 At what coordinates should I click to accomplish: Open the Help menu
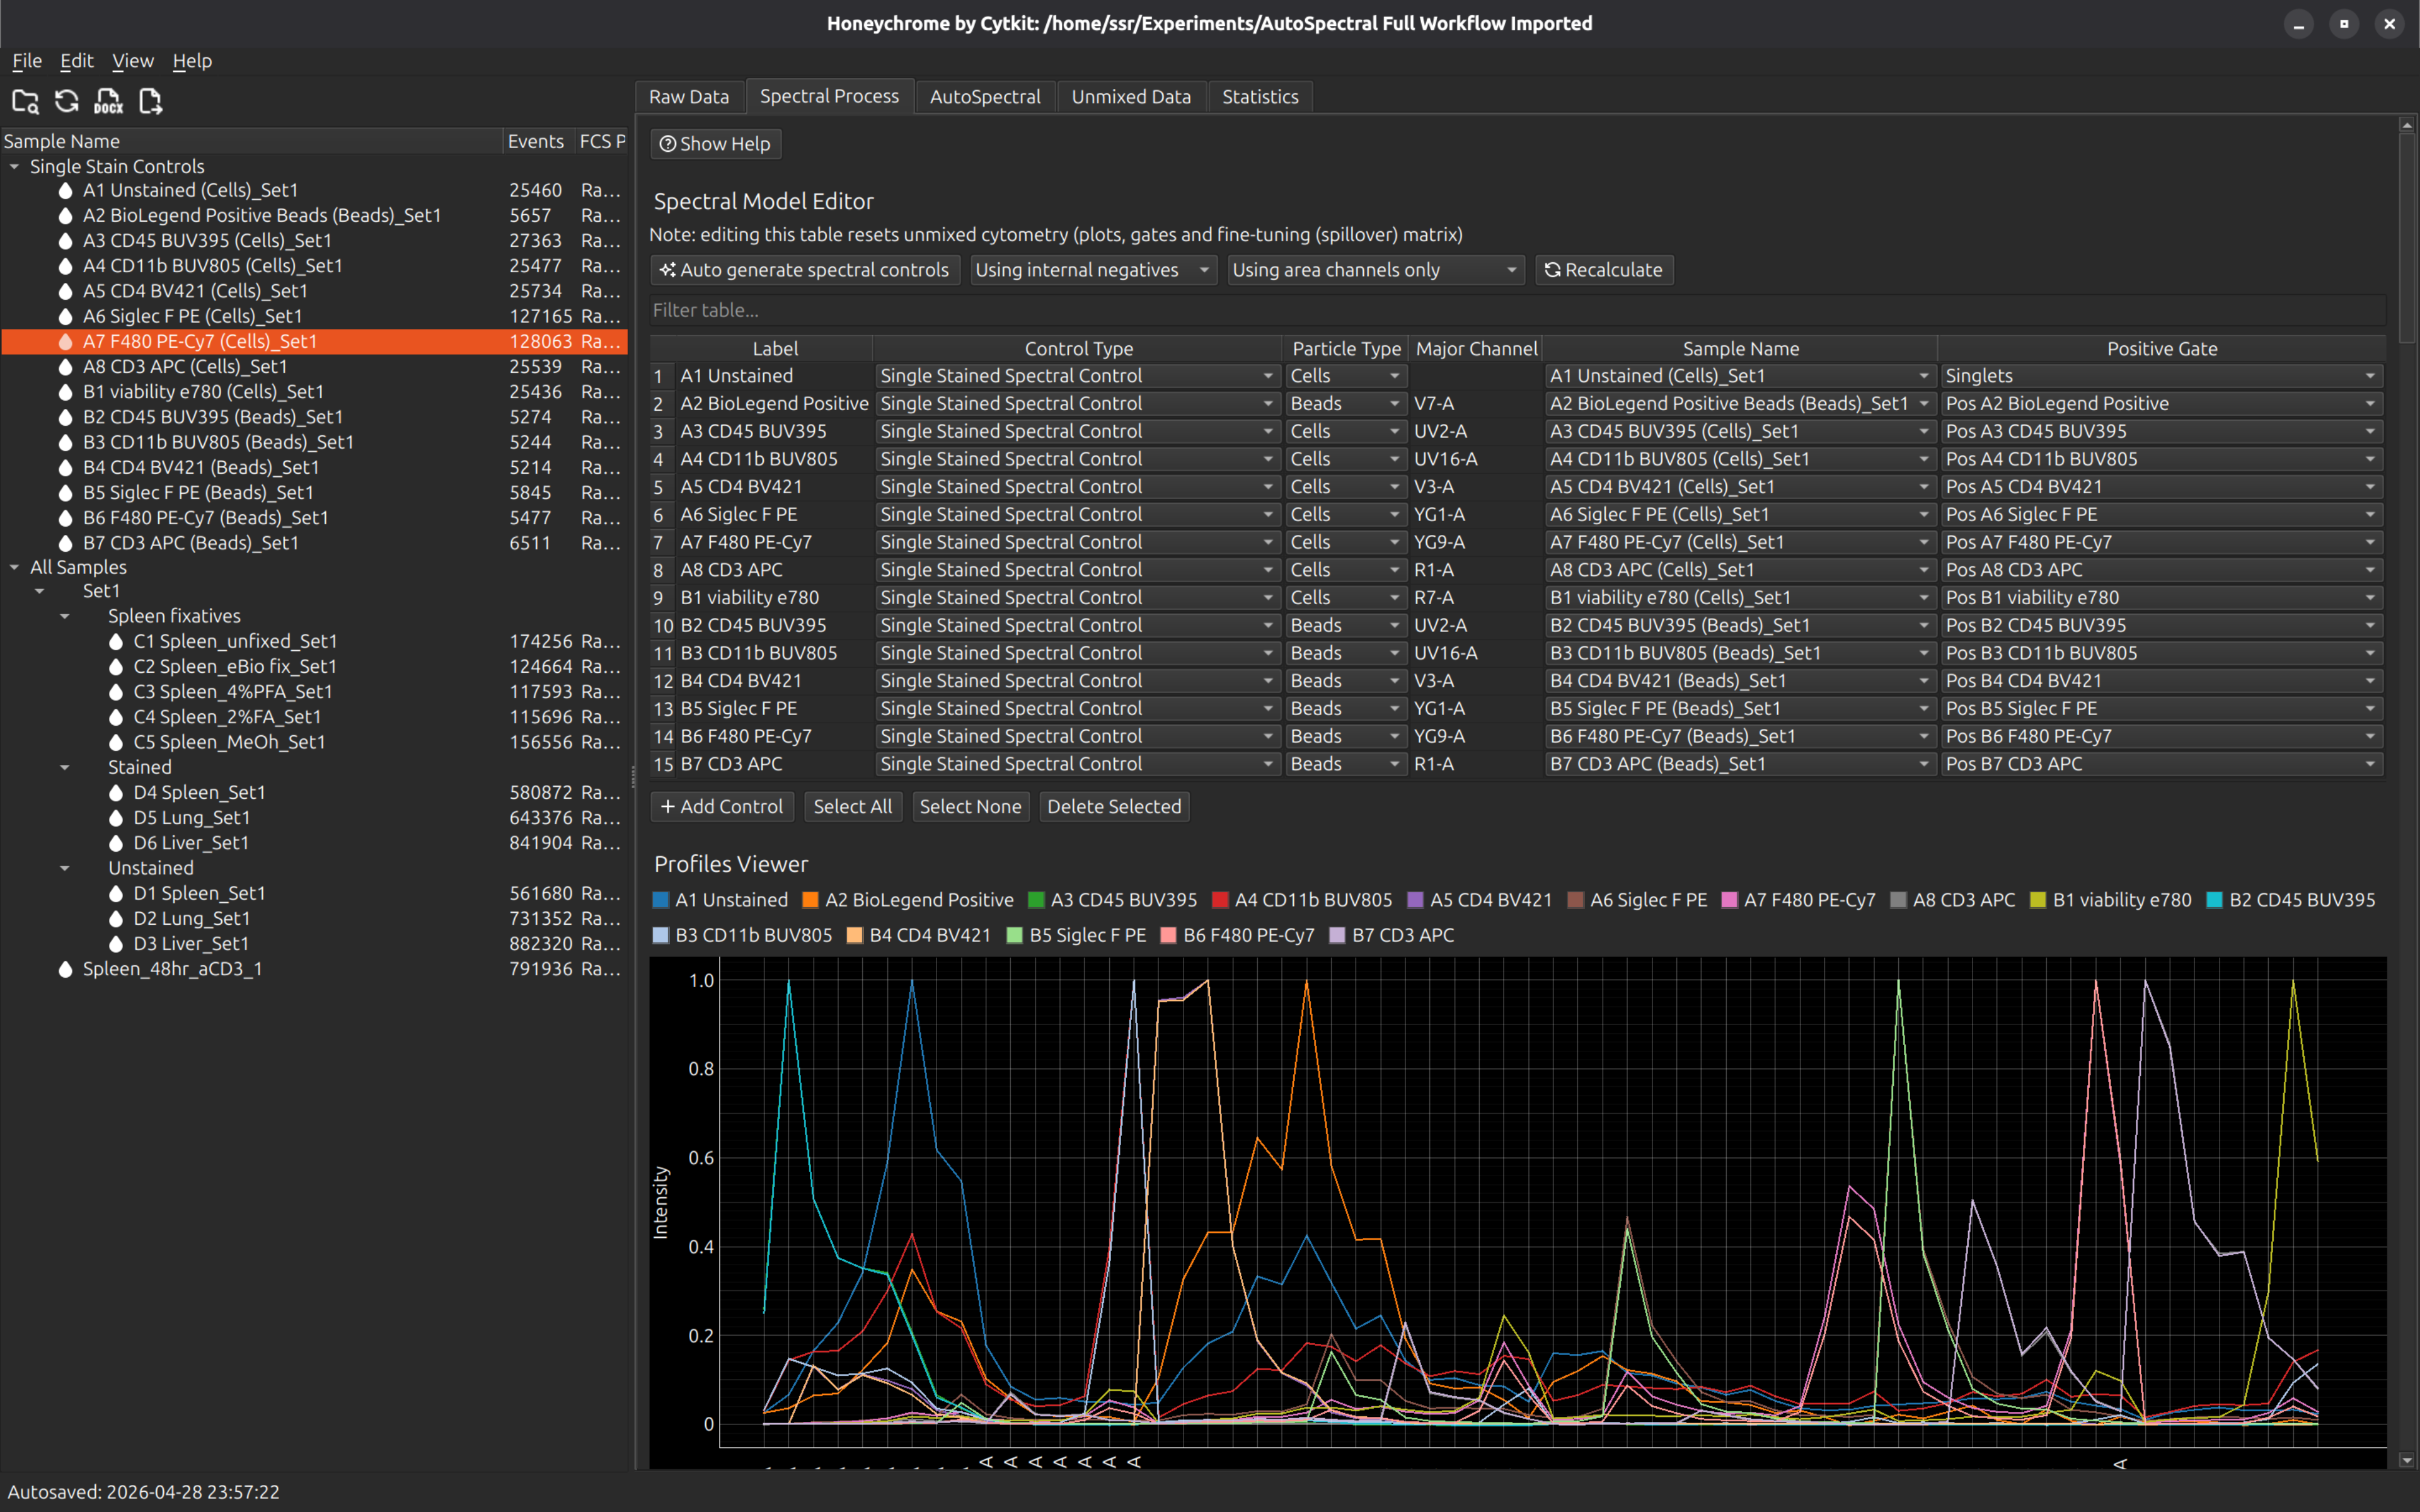tap(192, 61)
